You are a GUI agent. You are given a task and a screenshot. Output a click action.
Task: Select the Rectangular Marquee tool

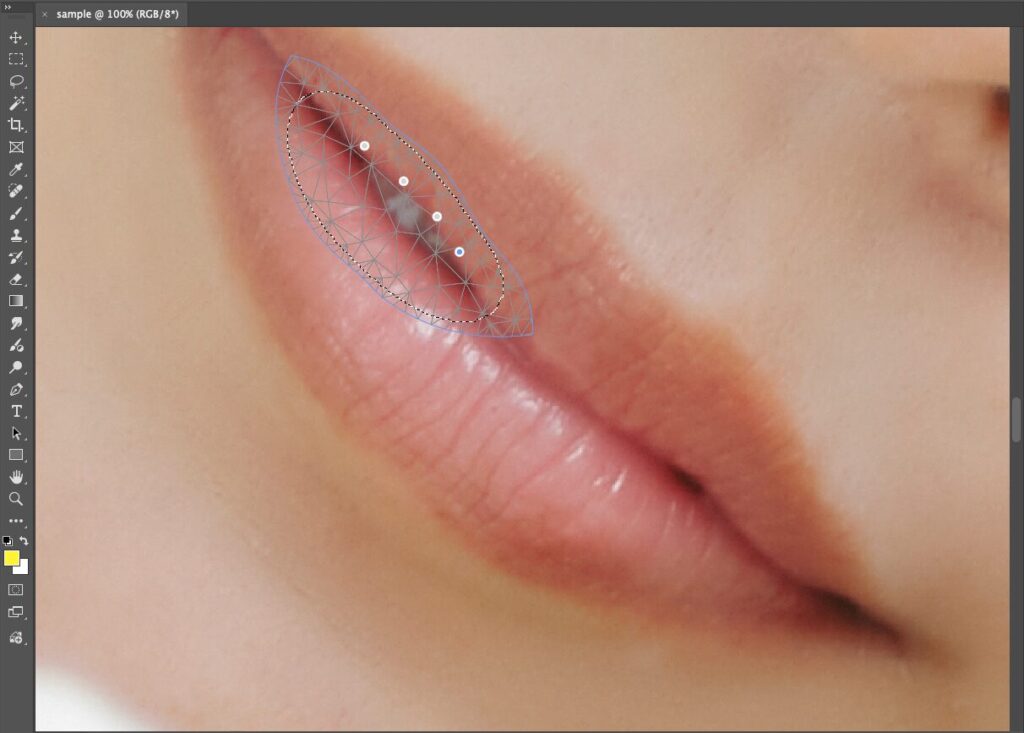(16, 59)
